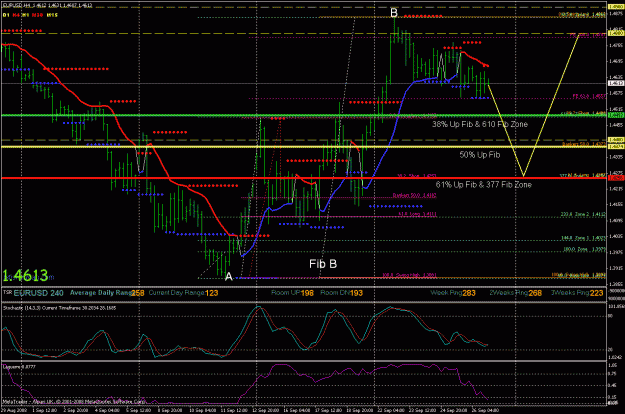Click the '26 Sep 04:00' date on time axis
The width and height of the screenshot is (625, 414).
point(485,410)
